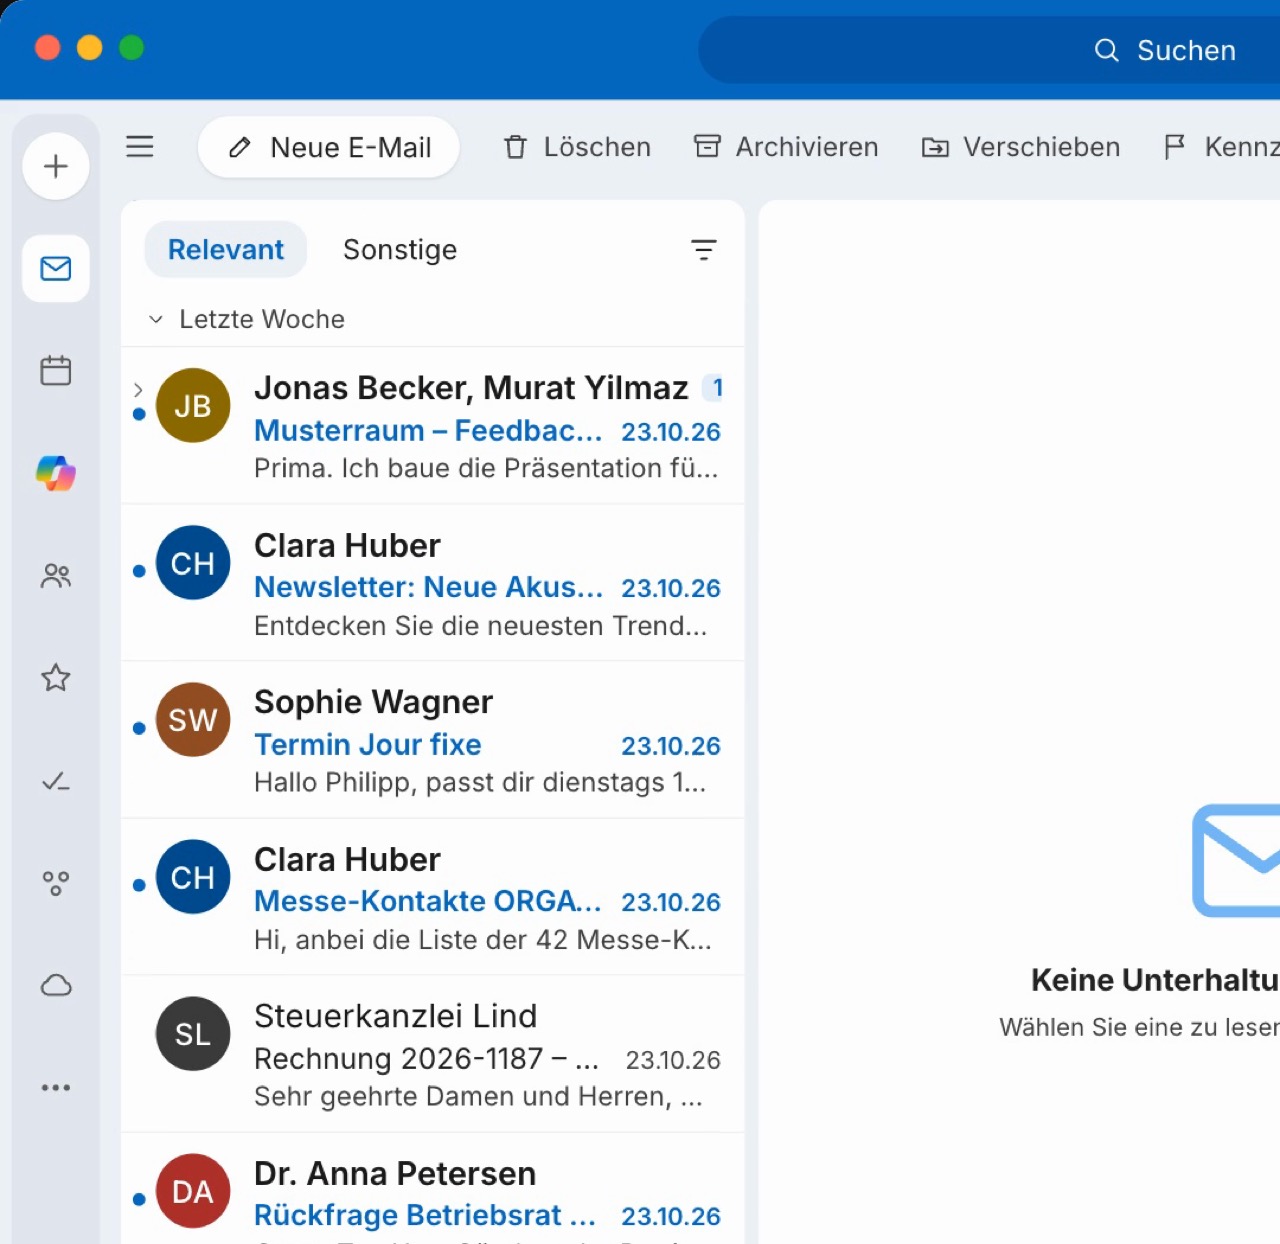Click the SW sender avatar
This screenshot has height=1244, width=1280.
click(x=193, y=720)
